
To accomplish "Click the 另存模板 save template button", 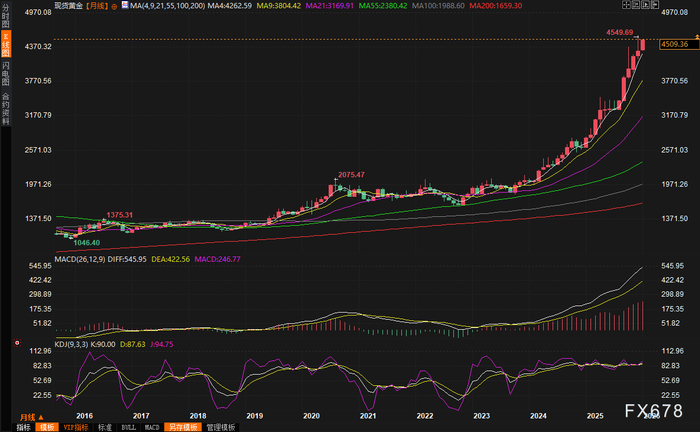I will coord(183,427).
